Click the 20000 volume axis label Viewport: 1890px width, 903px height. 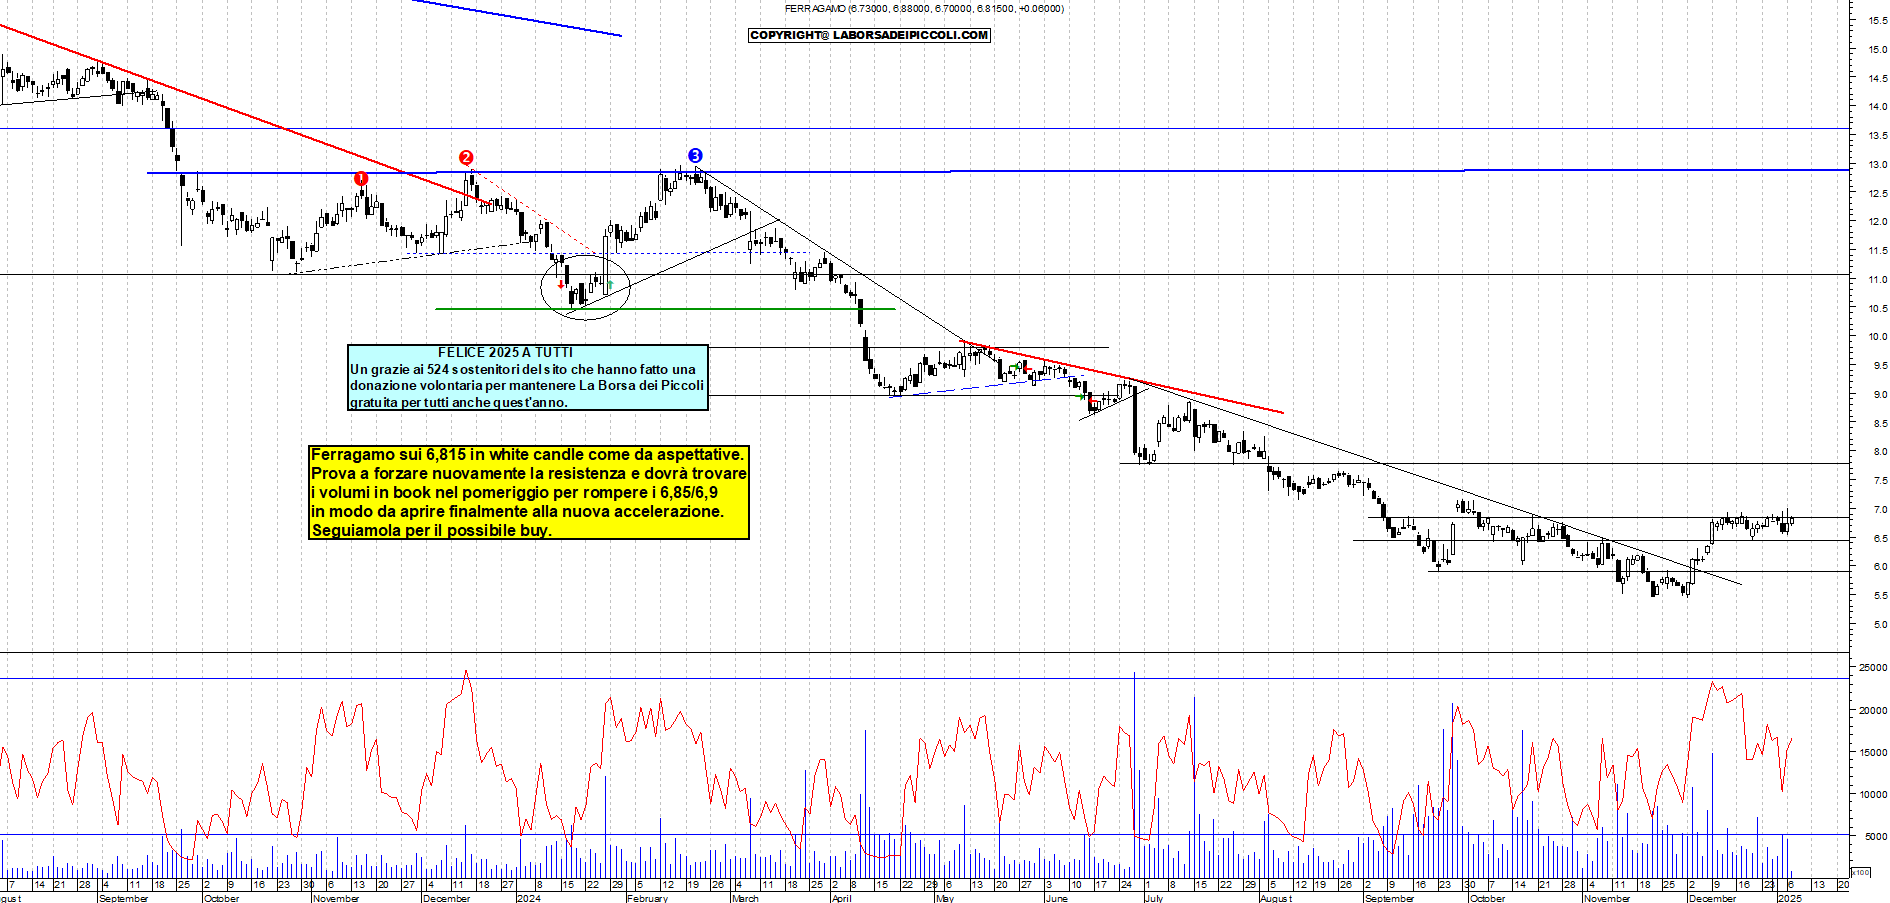click(x=1873, y=711)
